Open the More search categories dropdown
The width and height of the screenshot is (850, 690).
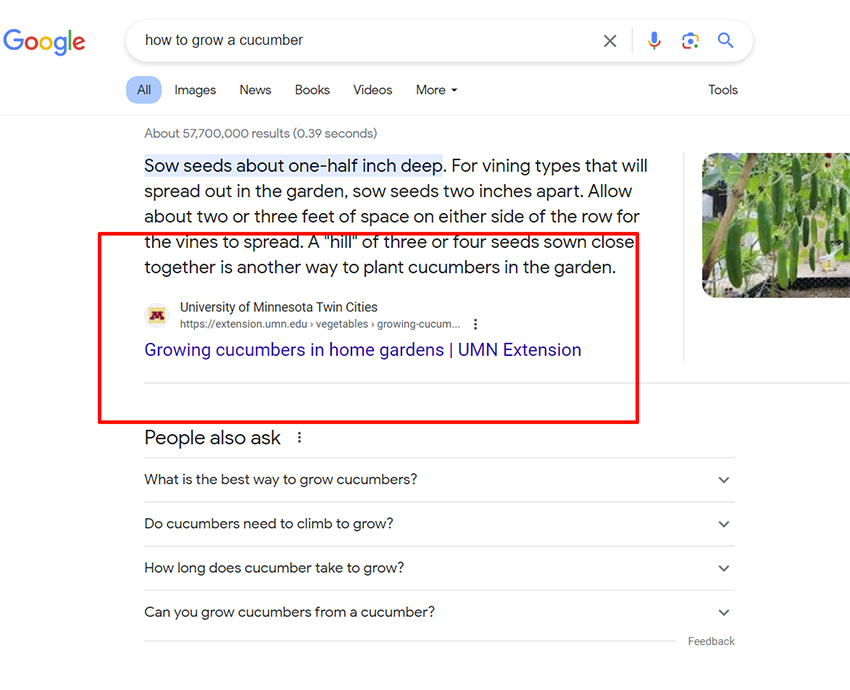[436, 90]
